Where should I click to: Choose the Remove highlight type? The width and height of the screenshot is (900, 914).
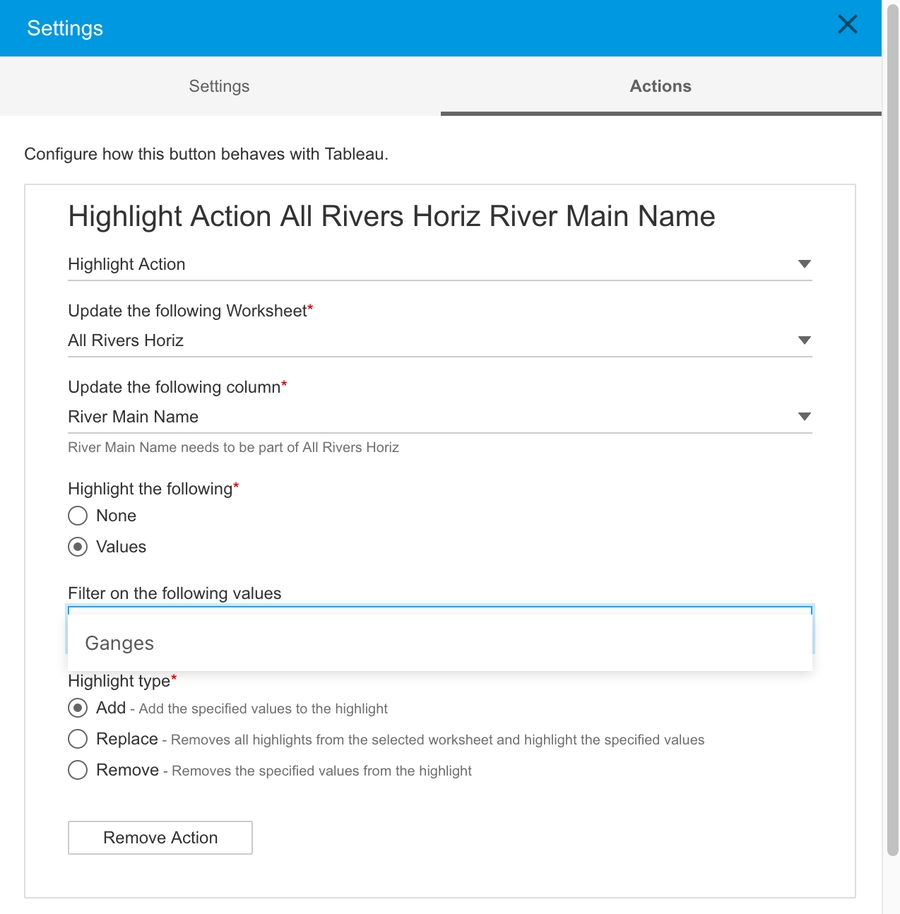pyautogui.click(x=78, y=770)
